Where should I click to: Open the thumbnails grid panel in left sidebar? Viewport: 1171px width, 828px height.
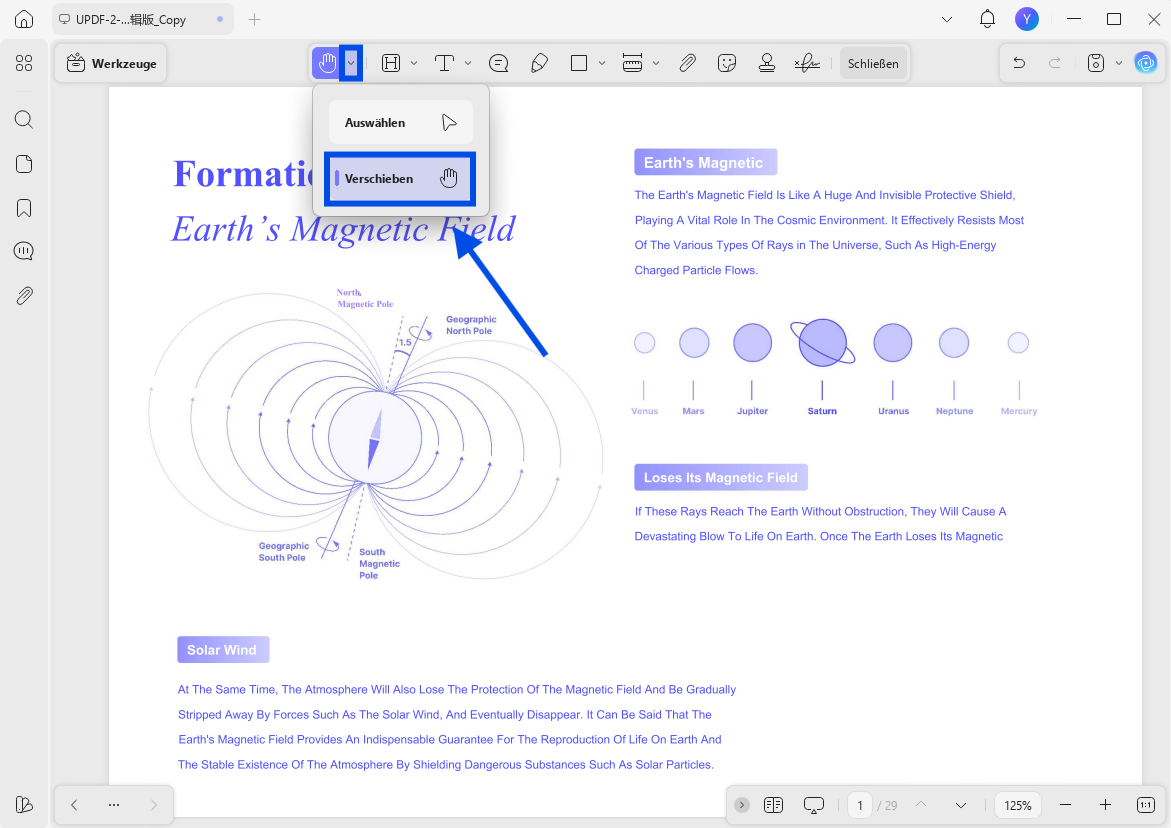(x=24, y=63)
